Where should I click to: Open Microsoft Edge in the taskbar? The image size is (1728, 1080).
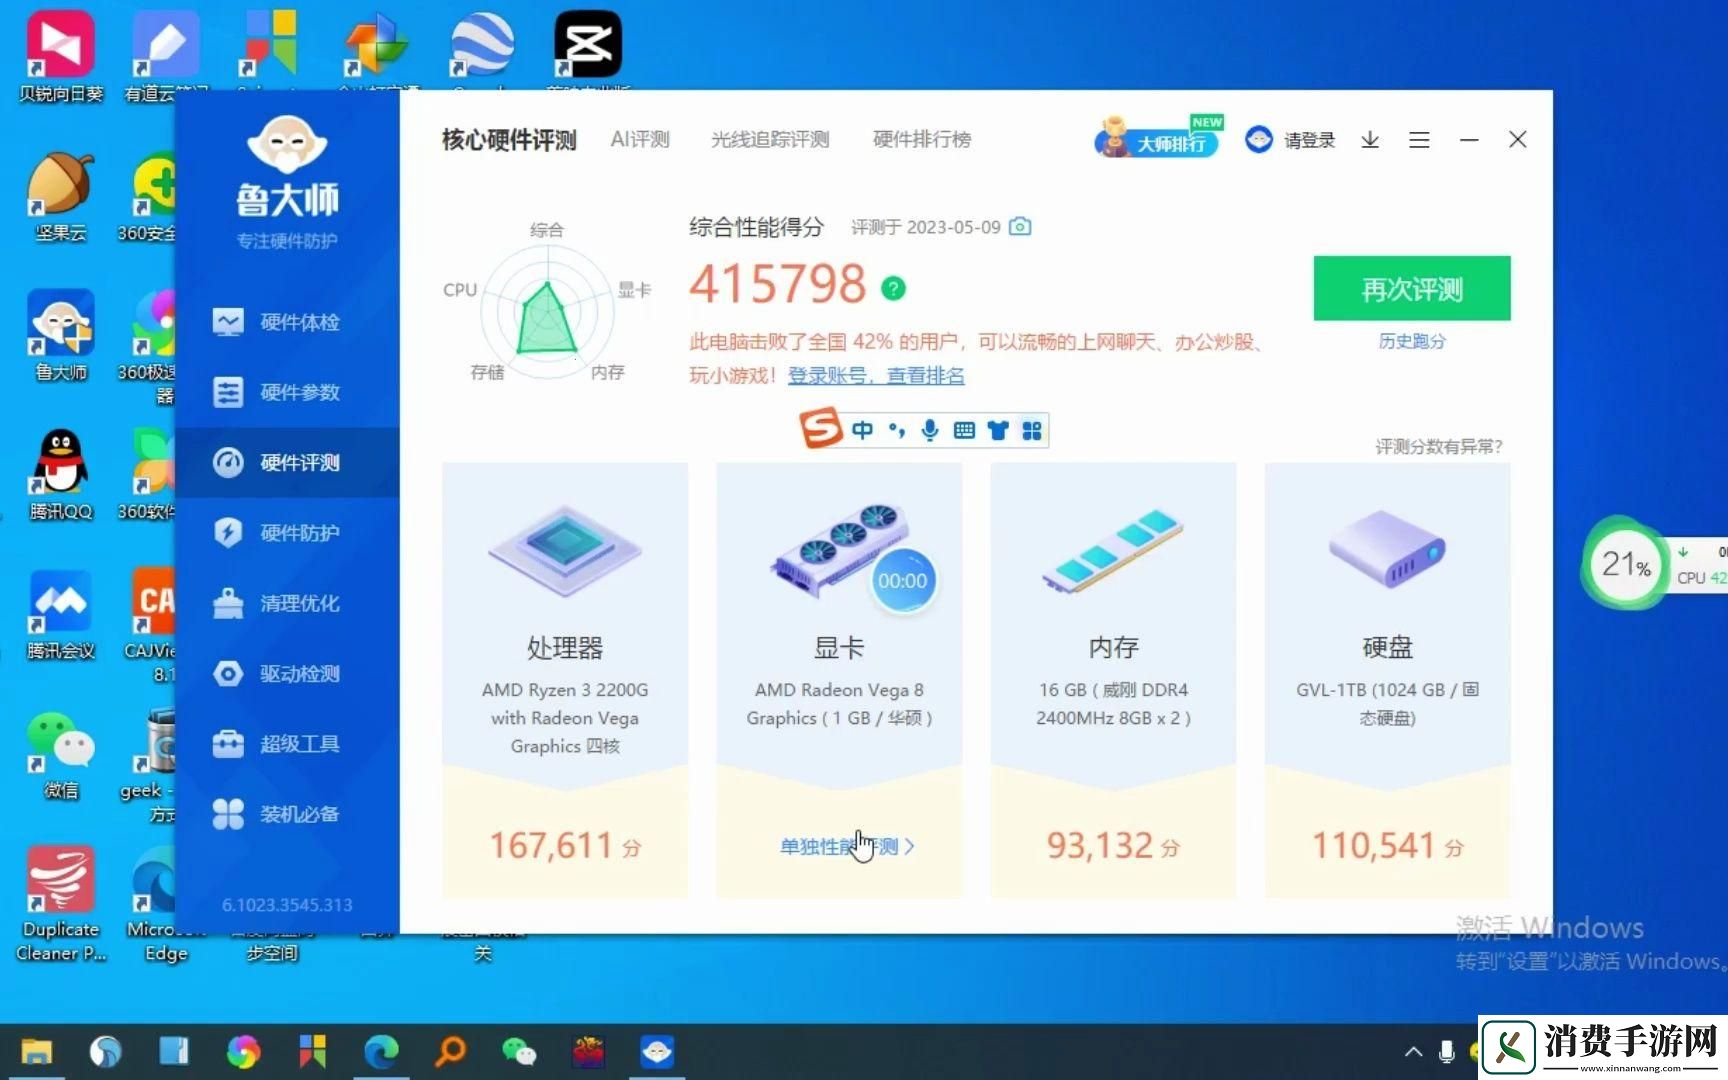[381, 1052]
